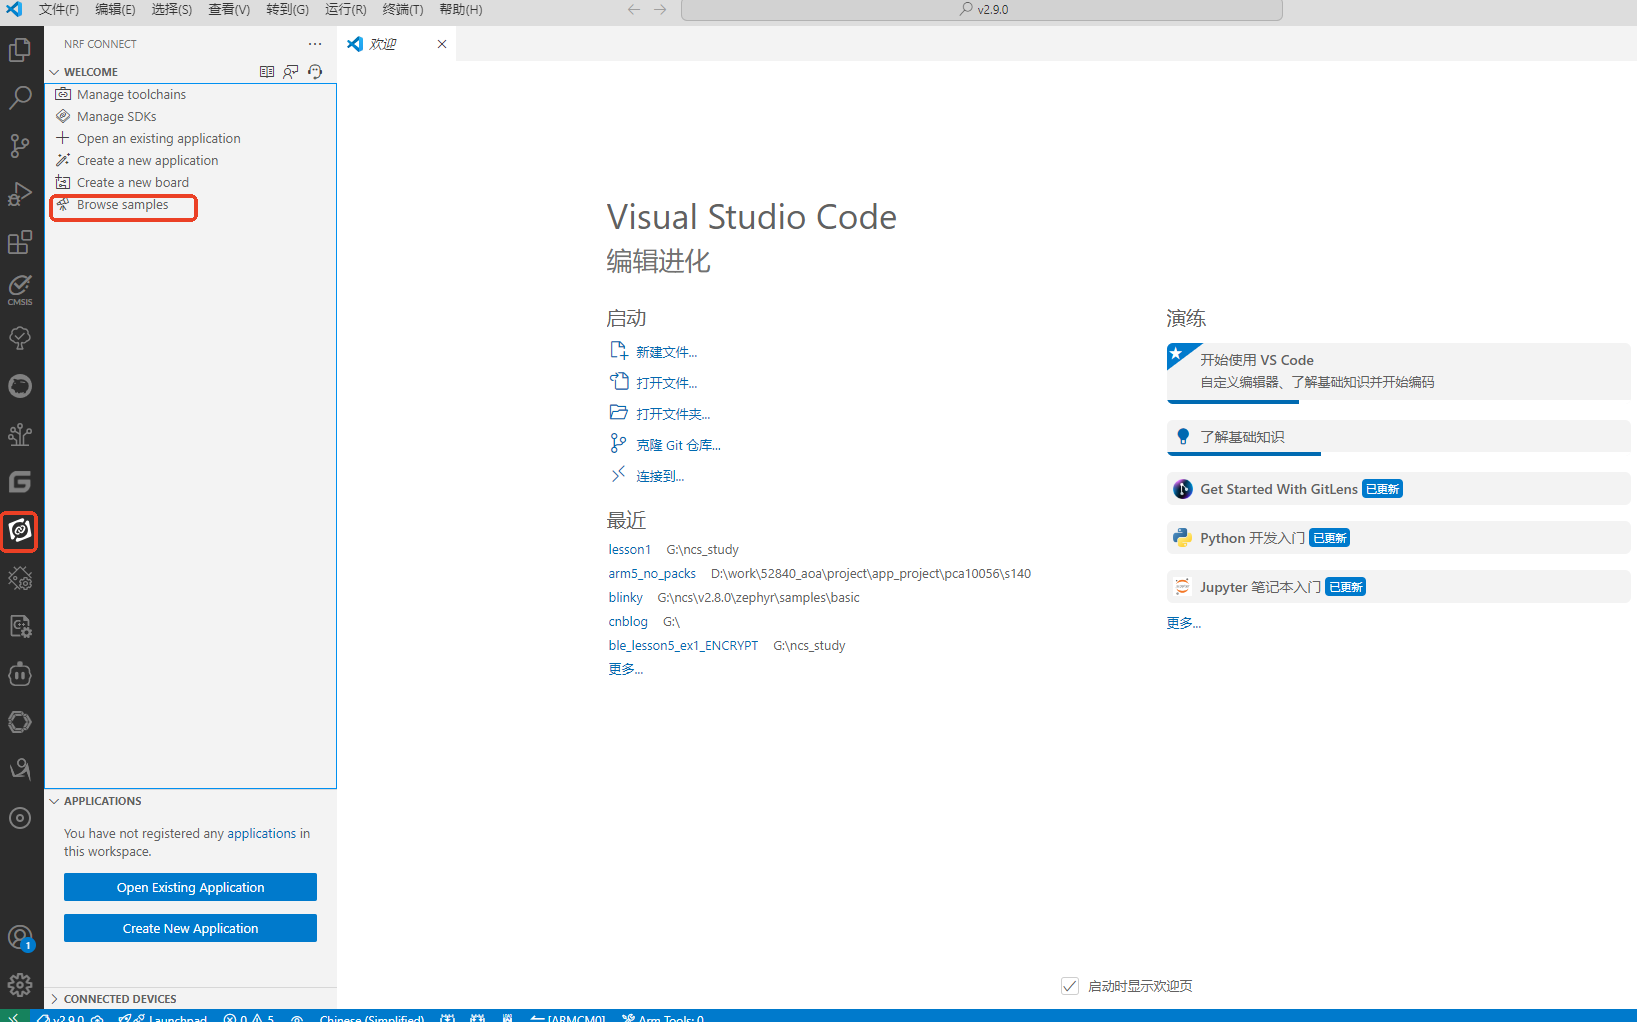The image size is (1637, 1022).
Task: Click the round pig-face activity bar icon
Action: click(20, 386)
